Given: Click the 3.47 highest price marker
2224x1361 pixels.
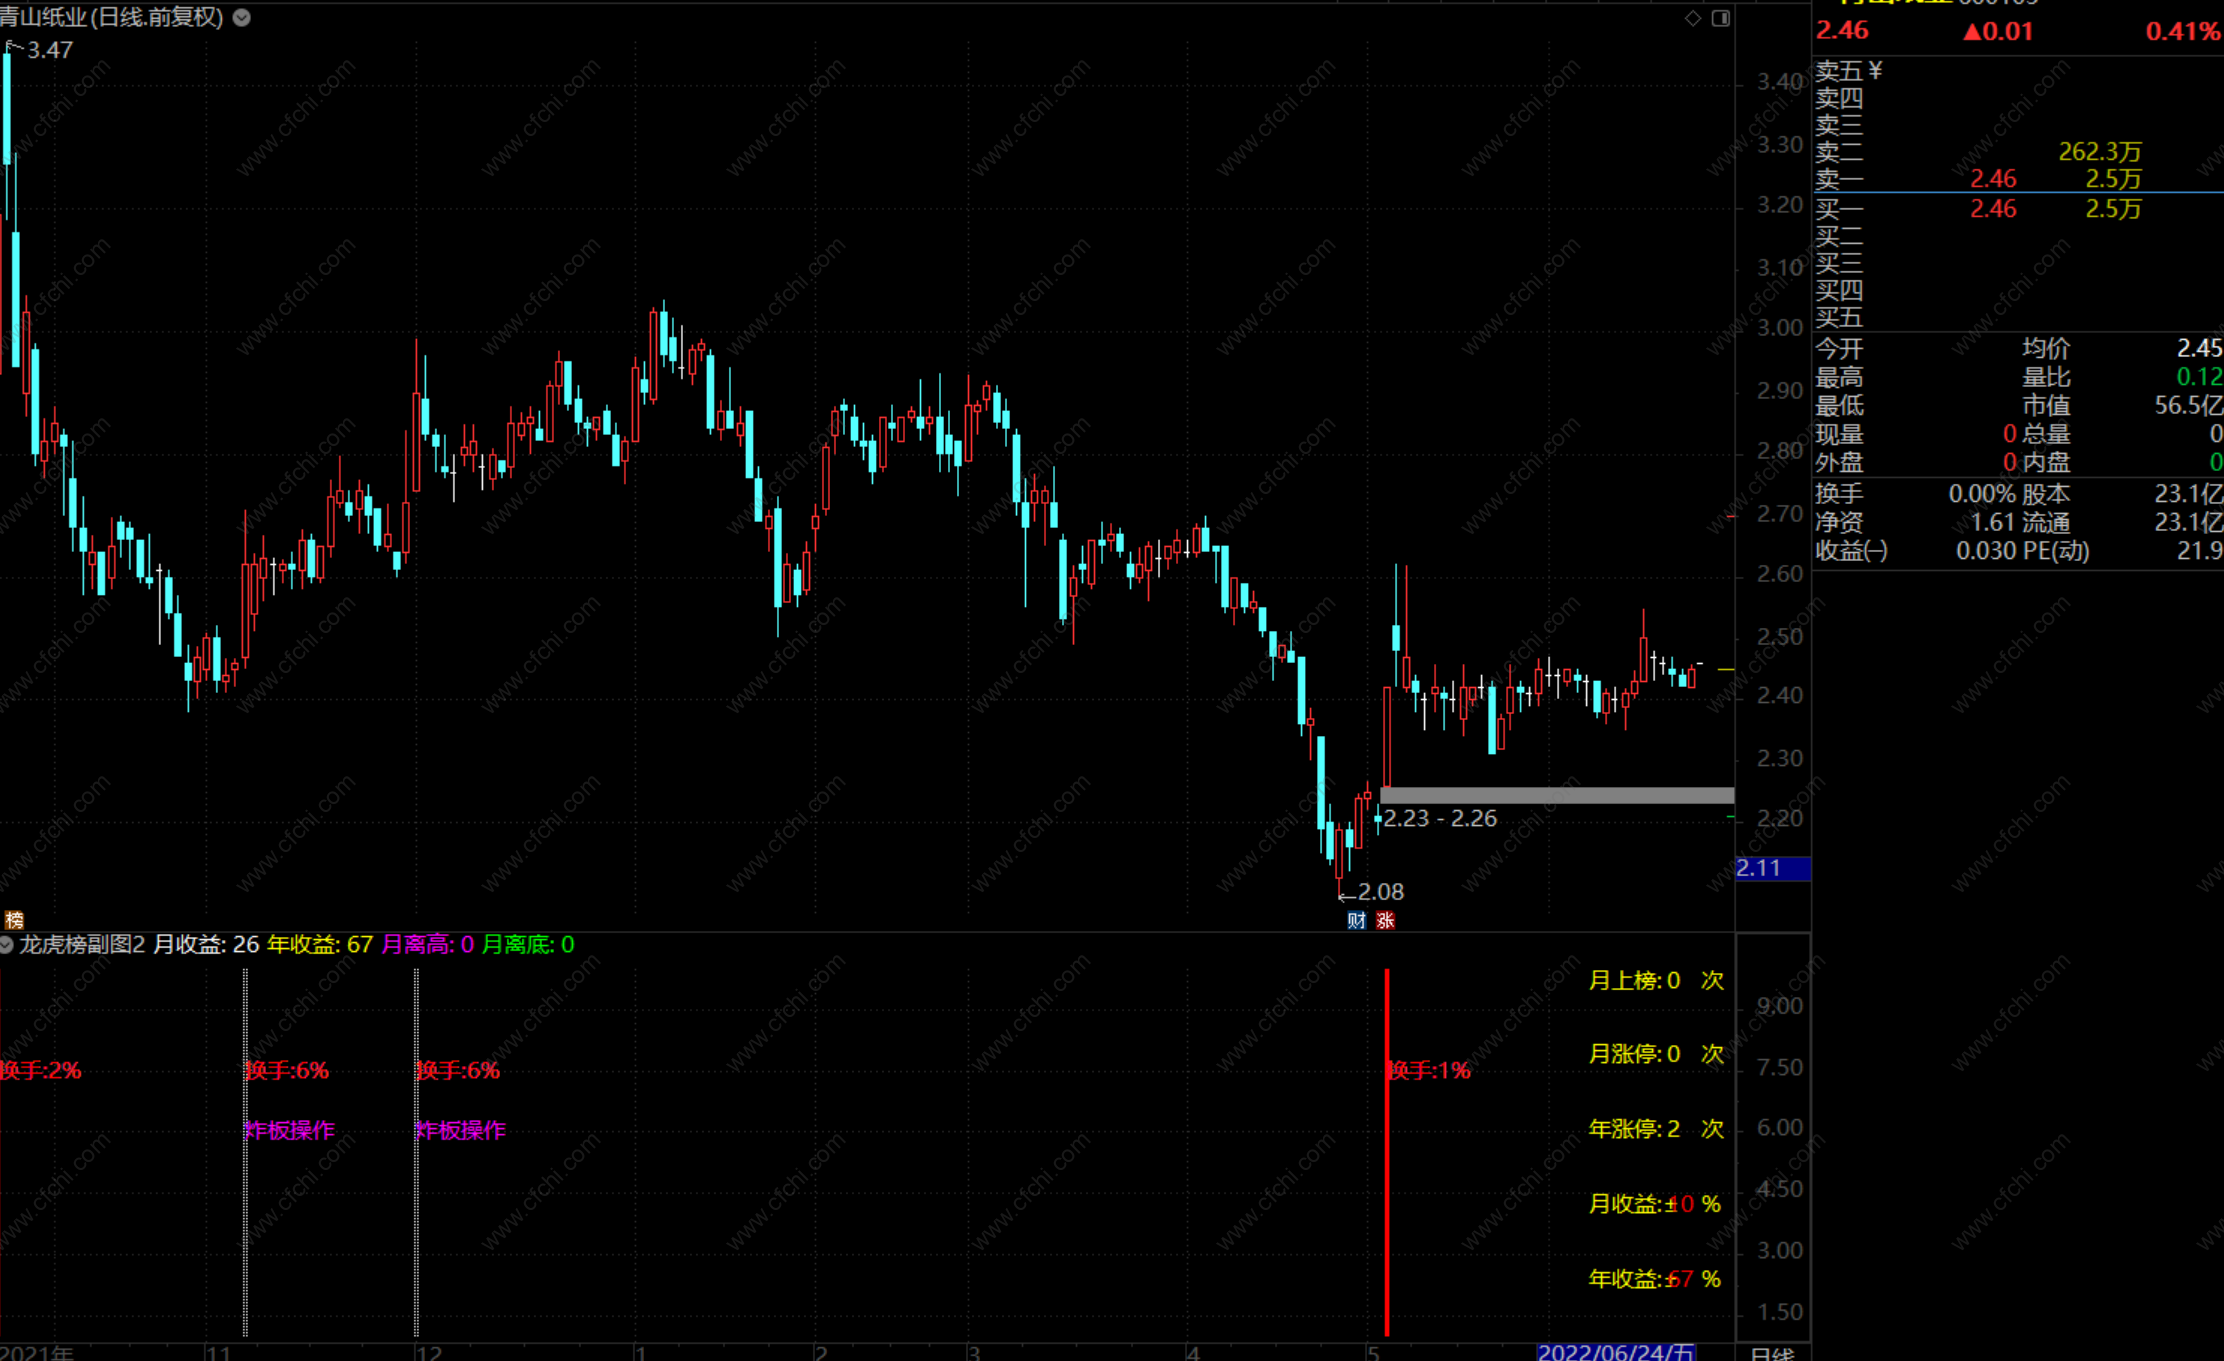Looking at the screenshot, I should (49, 50).
